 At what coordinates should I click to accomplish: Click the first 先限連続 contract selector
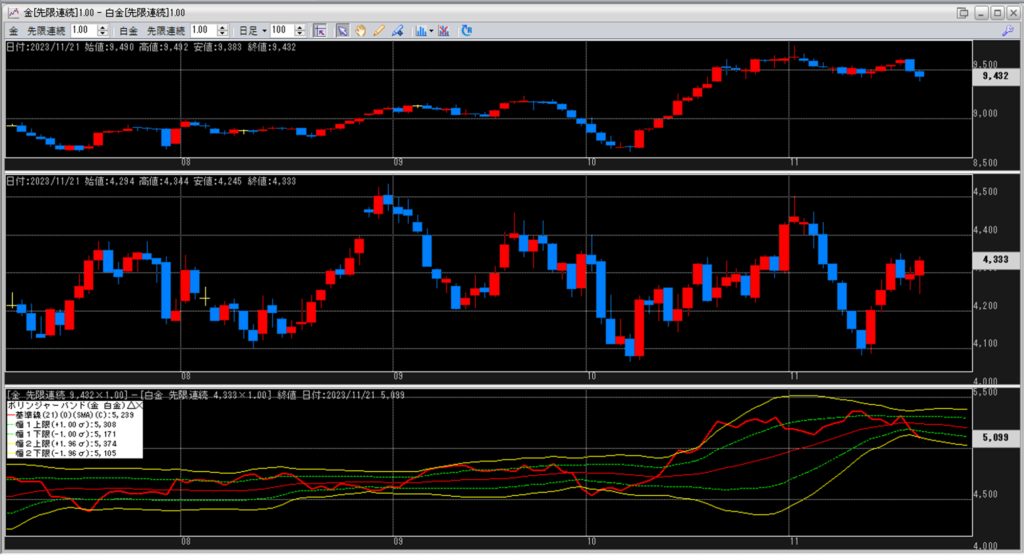pos(46,31)
